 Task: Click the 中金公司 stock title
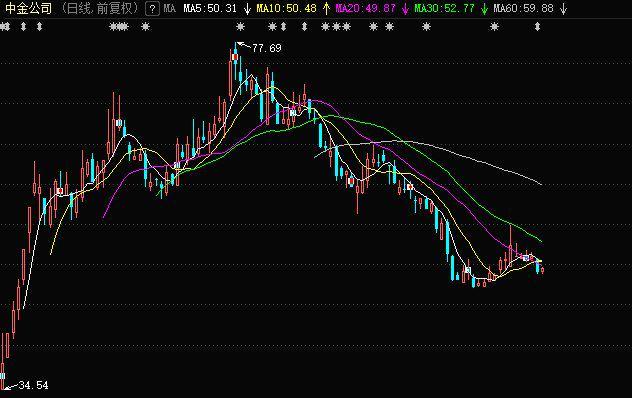(x=29, y=8)
